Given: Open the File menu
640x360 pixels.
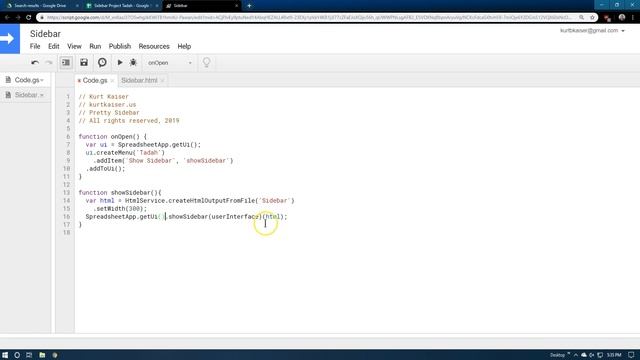Looking at the screenshot, I should 35,47.
